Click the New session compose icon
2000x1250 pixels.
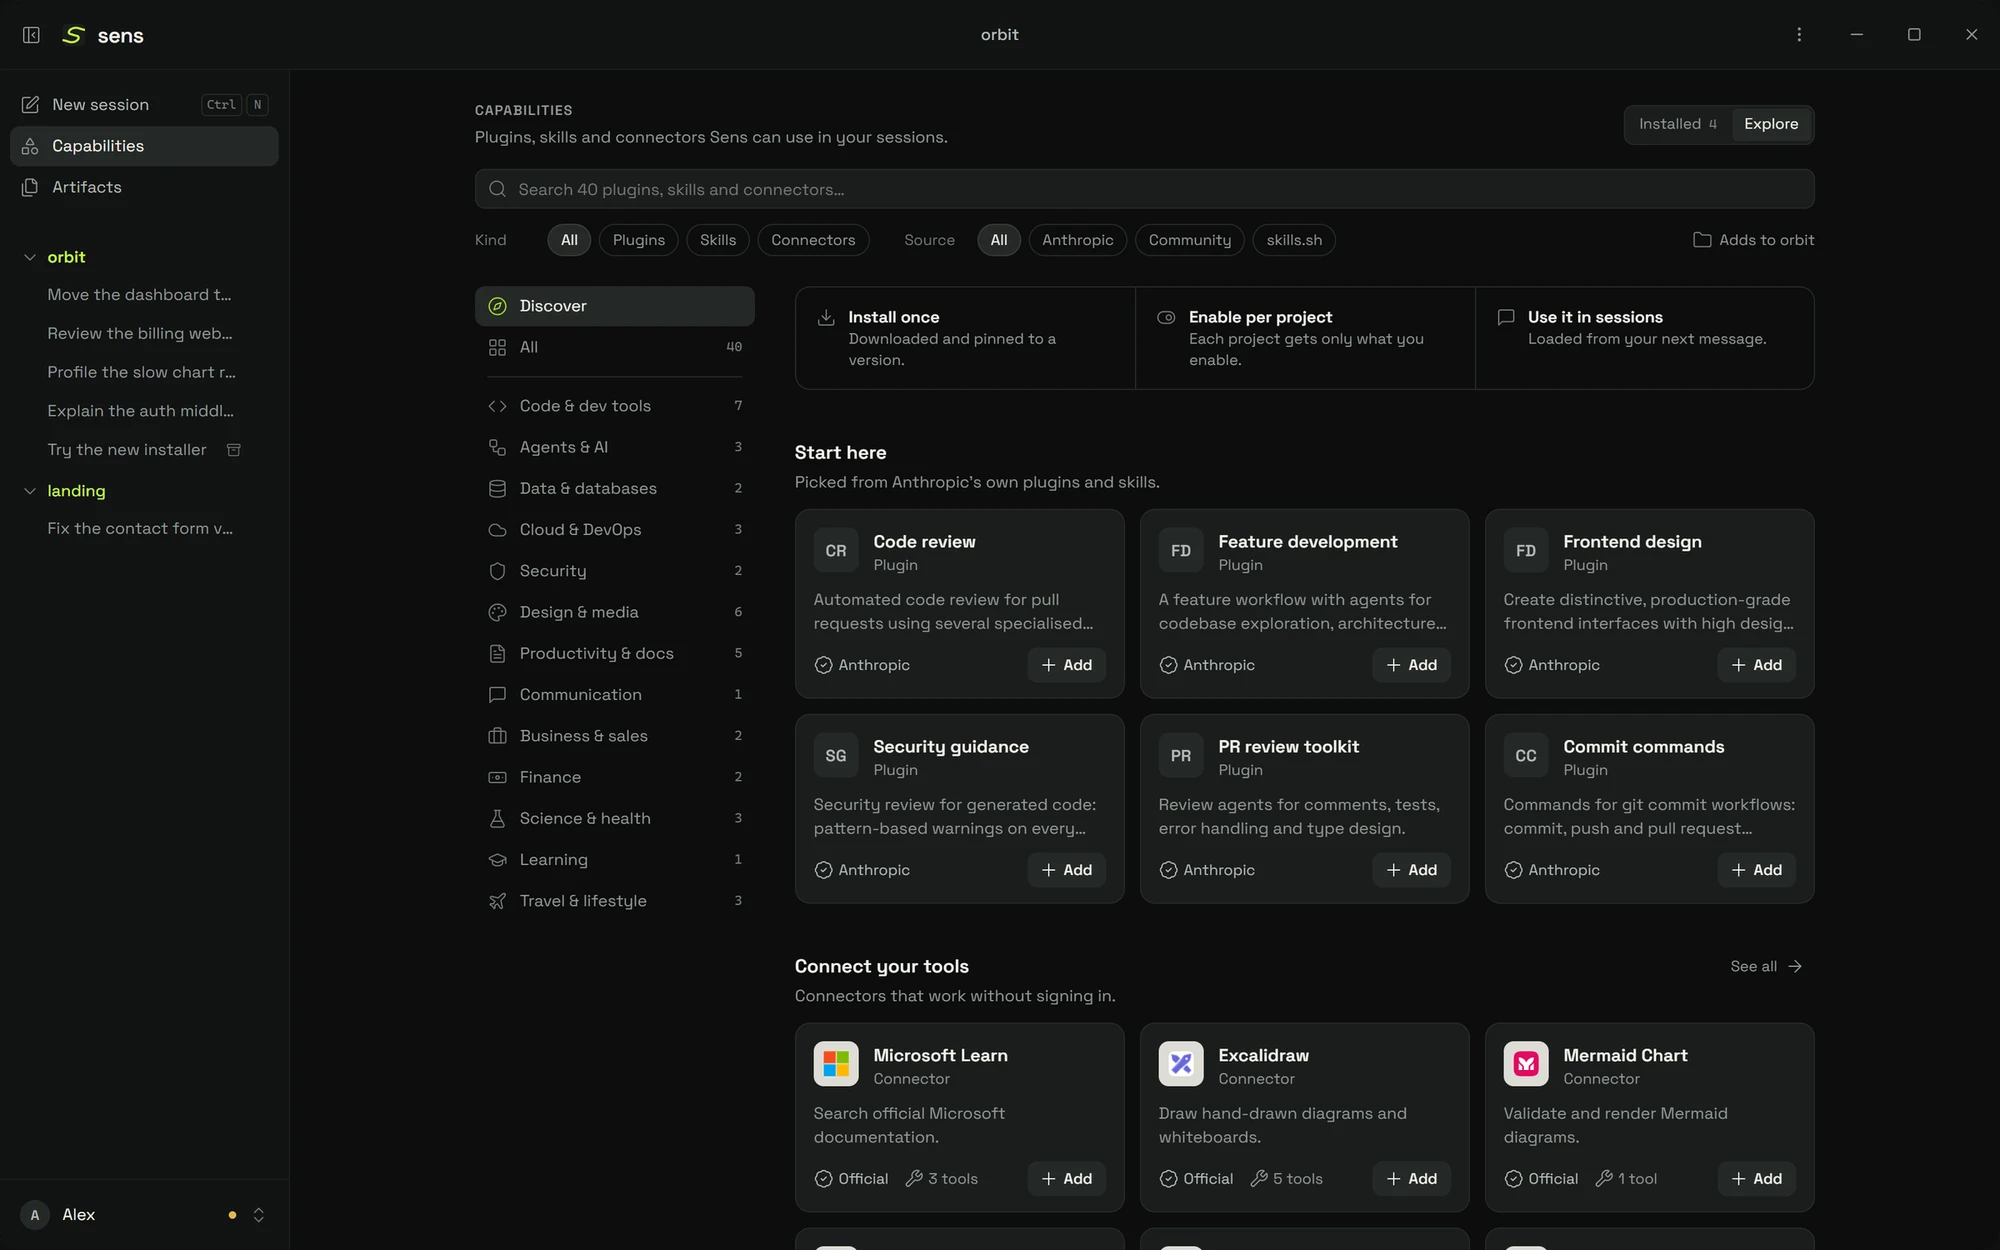coord(30,105)
